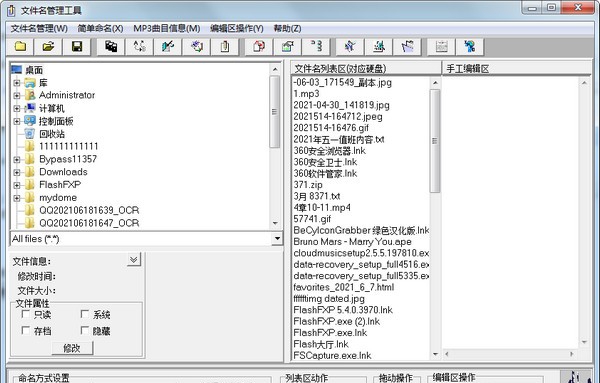This screenshot has height=383, width=600.
Task: Click the file list scrollbar thumb
Action: 435,141
